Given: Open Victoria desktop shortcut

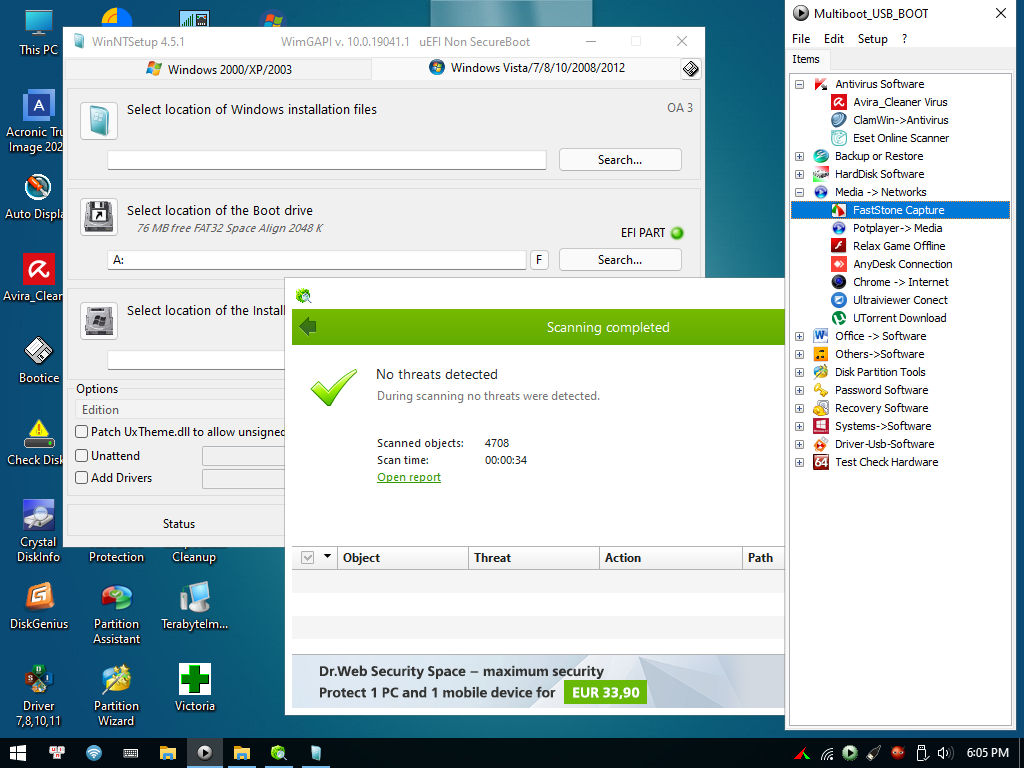Looking at the screenshot, I should pos(195,688).
